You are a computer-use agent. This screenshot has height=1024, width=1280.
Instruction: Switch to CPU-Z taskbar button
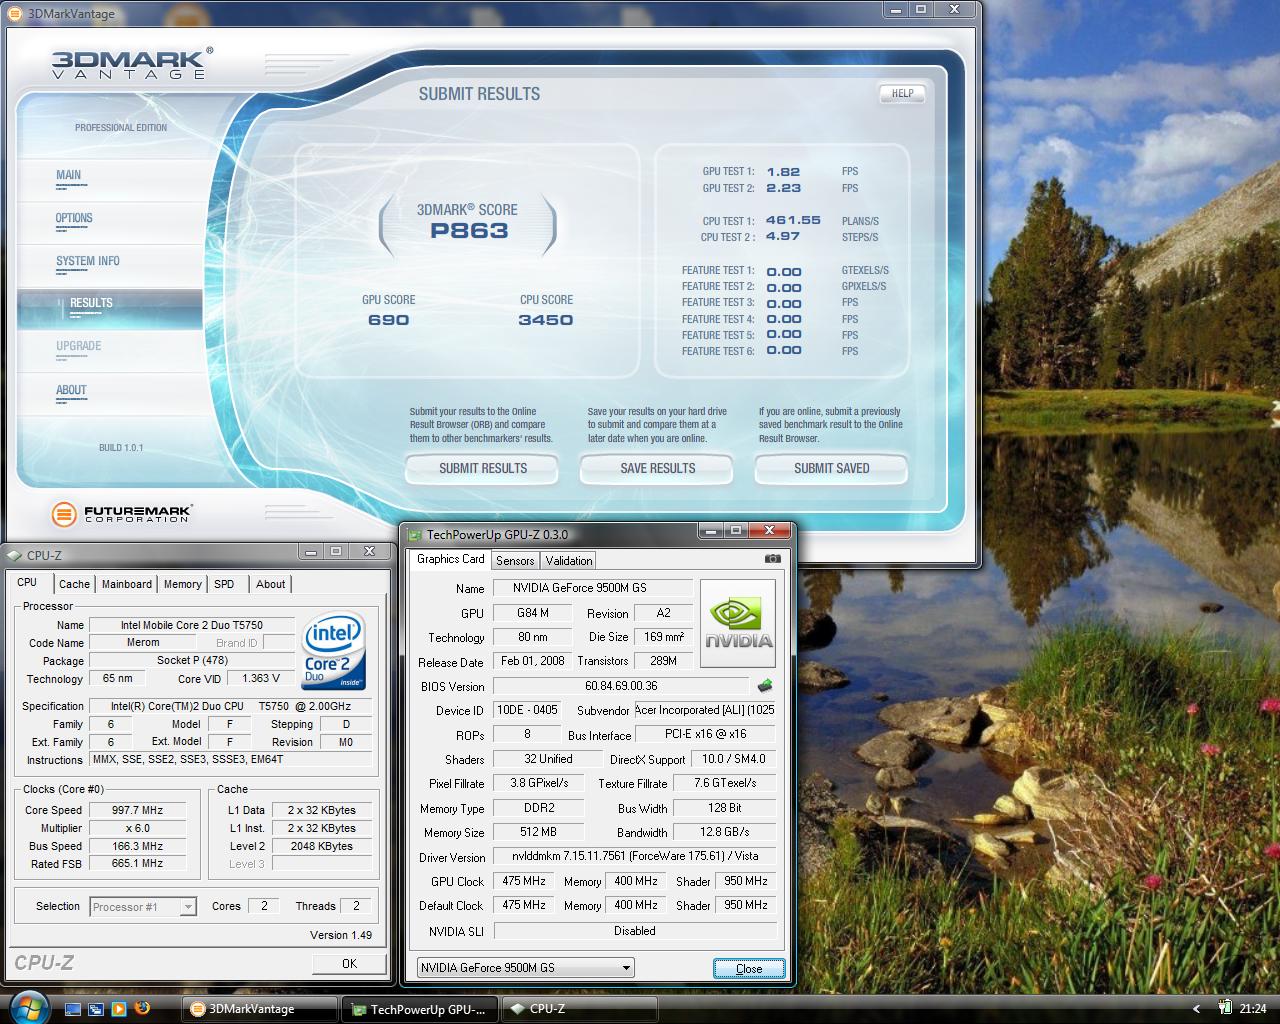(578, 1009)
